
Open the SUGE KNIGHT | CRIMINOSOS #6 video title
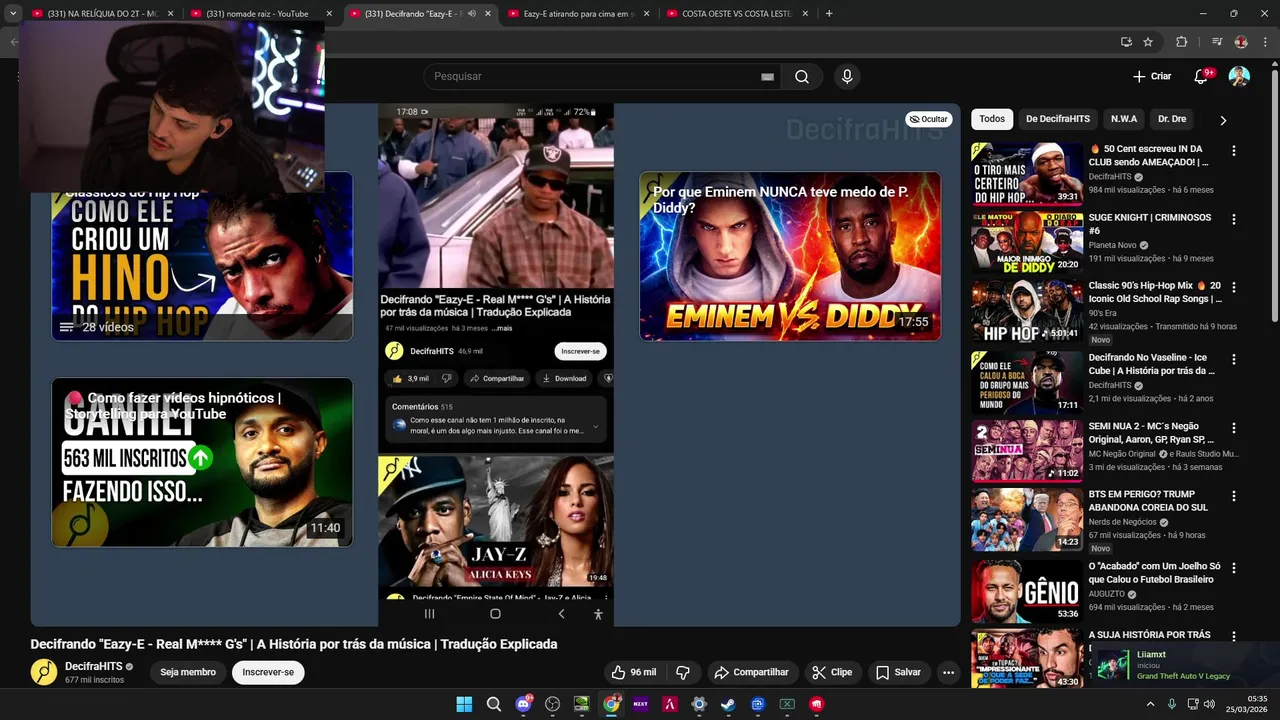pos(1149,224)
